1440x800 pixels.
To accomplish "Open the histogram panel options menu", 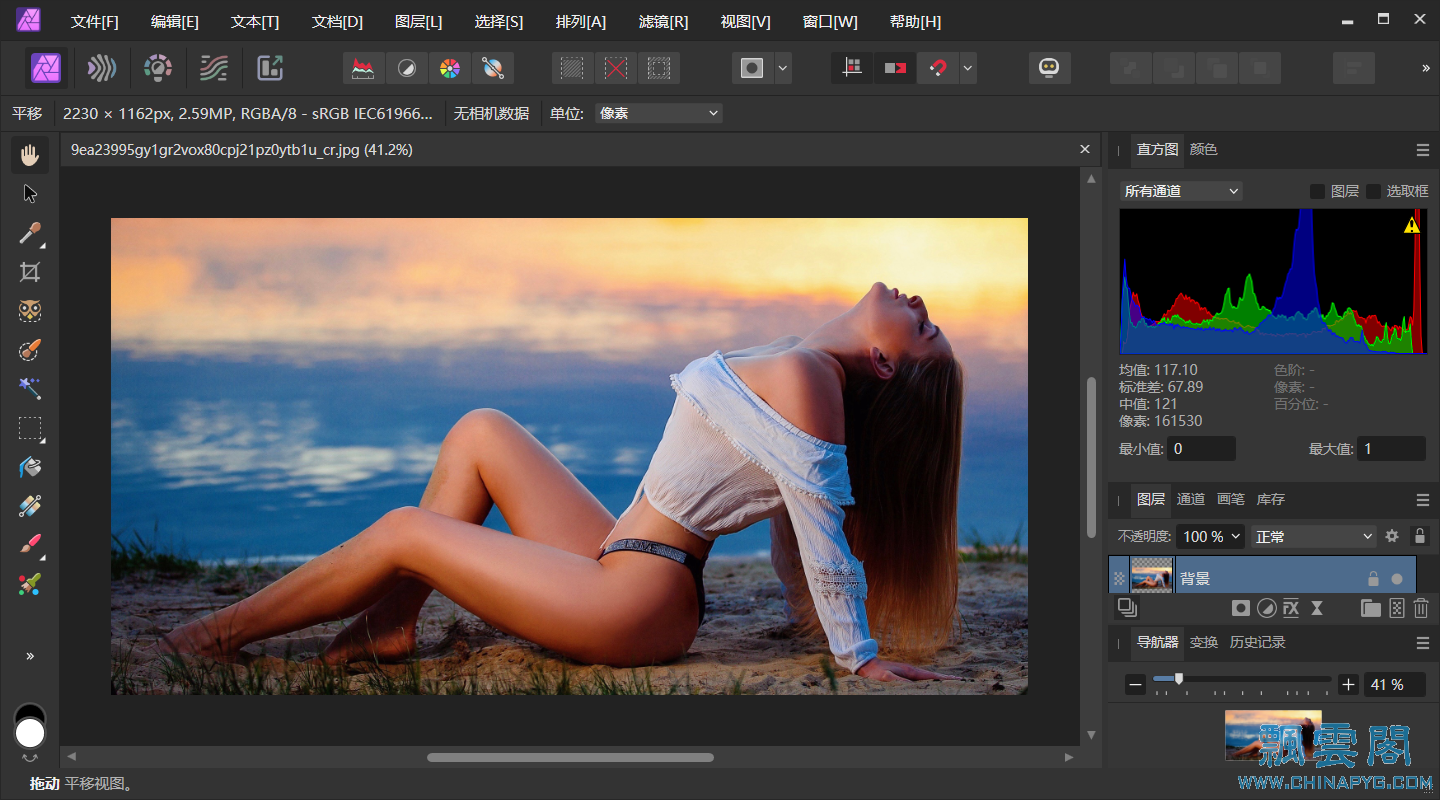I will [1422, 150].
